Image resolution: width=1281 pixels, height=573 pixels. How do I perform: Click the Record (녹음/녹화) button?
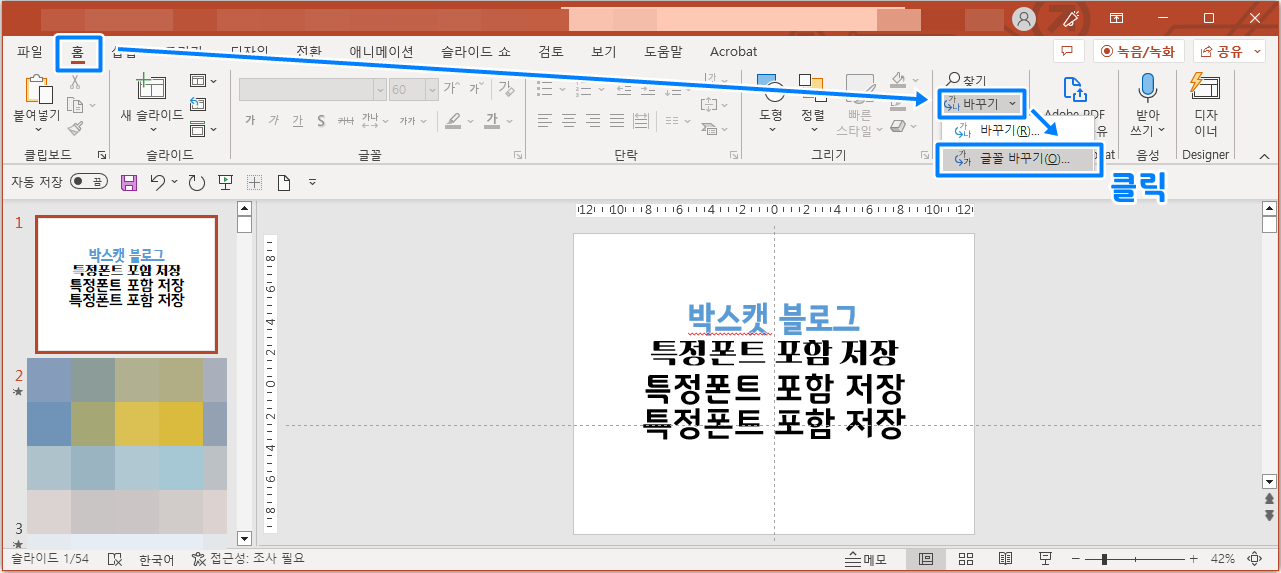[x=1139, y=51]
